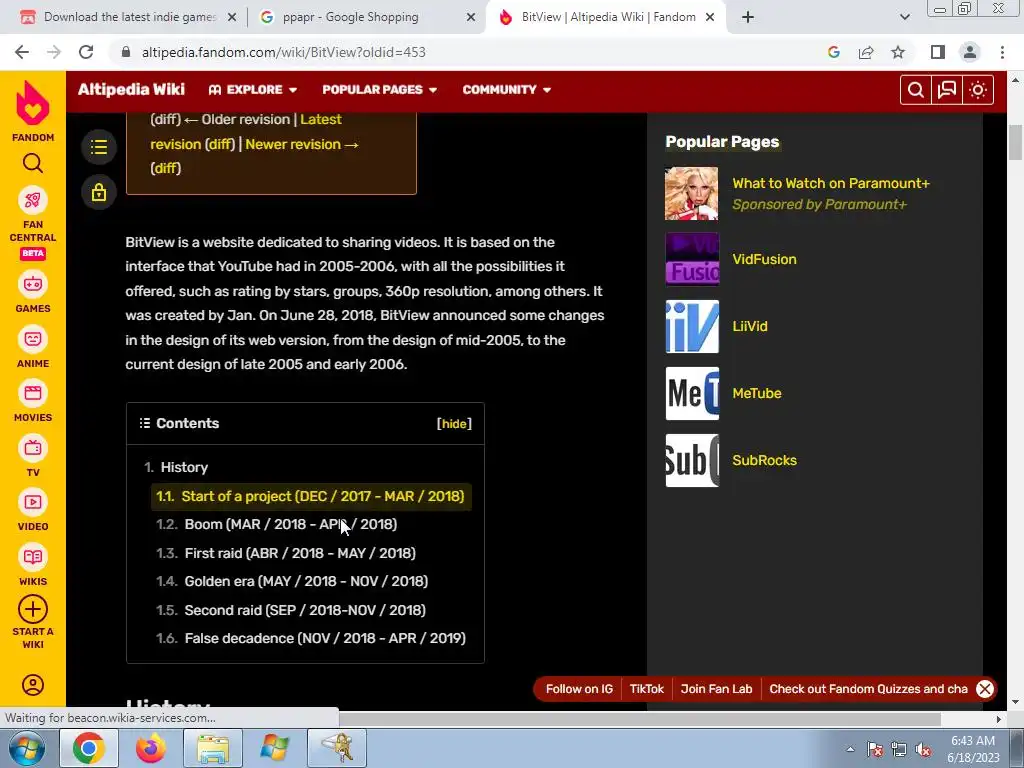Open Newer revision link
This screenshot has height=768, width=1024.
tap(302, 144)
